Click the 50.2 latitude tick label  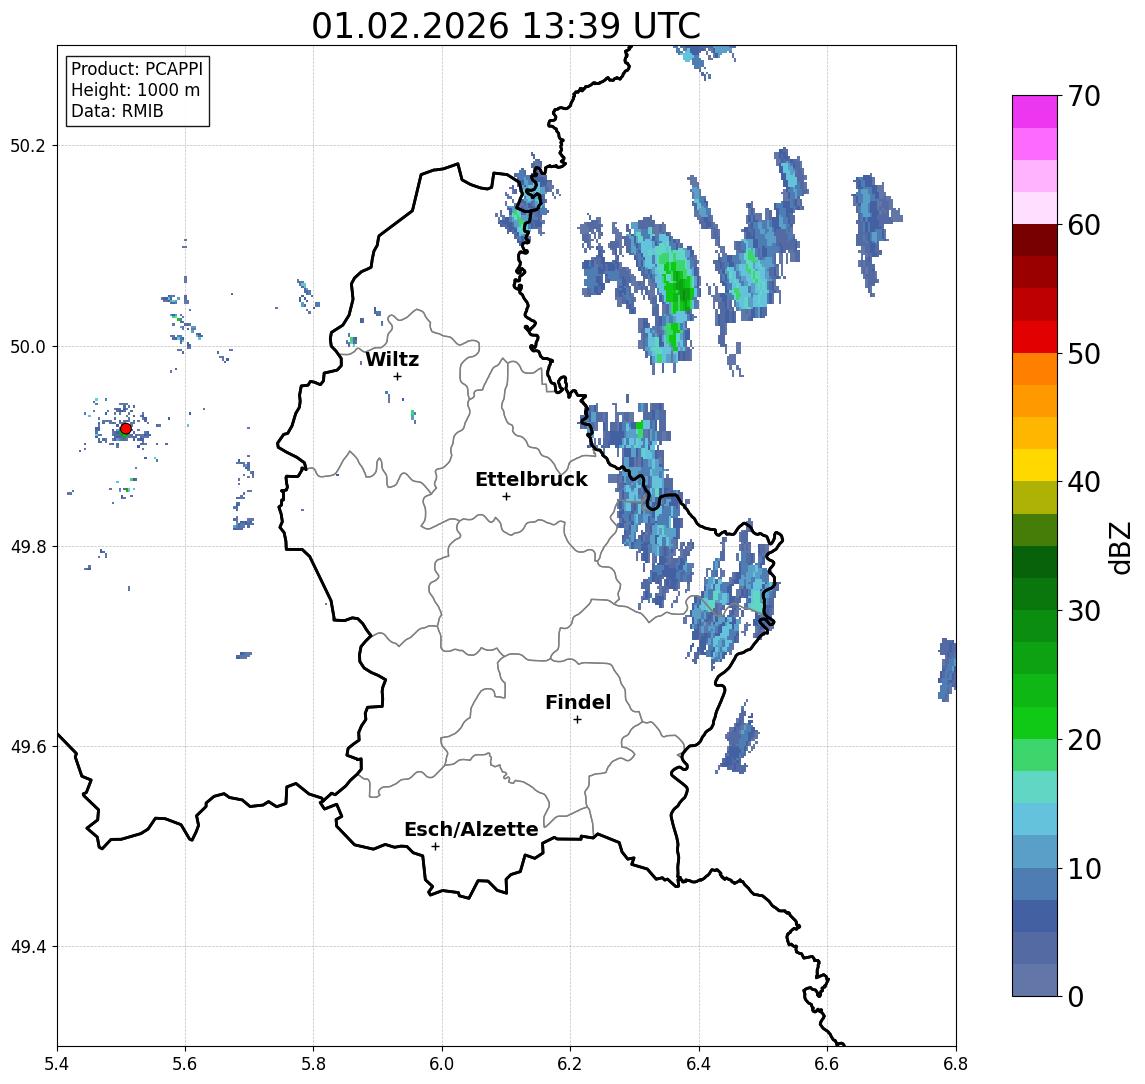(x=28, y=145)
